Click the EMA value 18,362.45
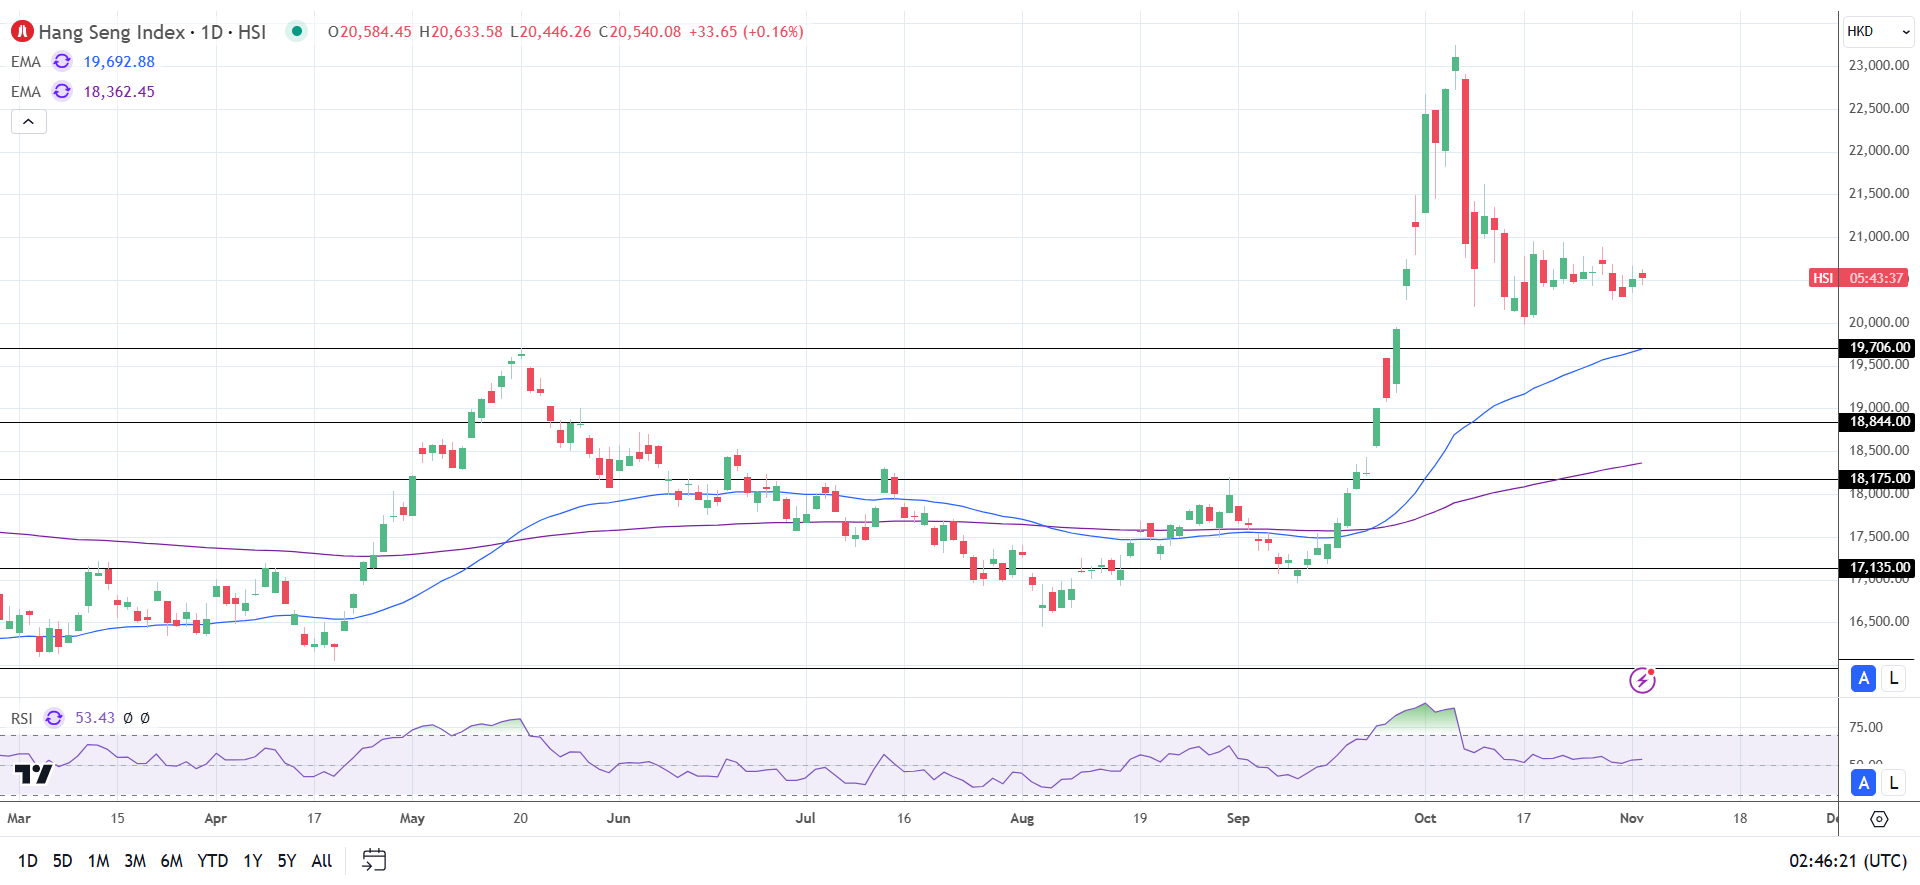This screenshot has width=1920, height=885. [x=119, y=92]
